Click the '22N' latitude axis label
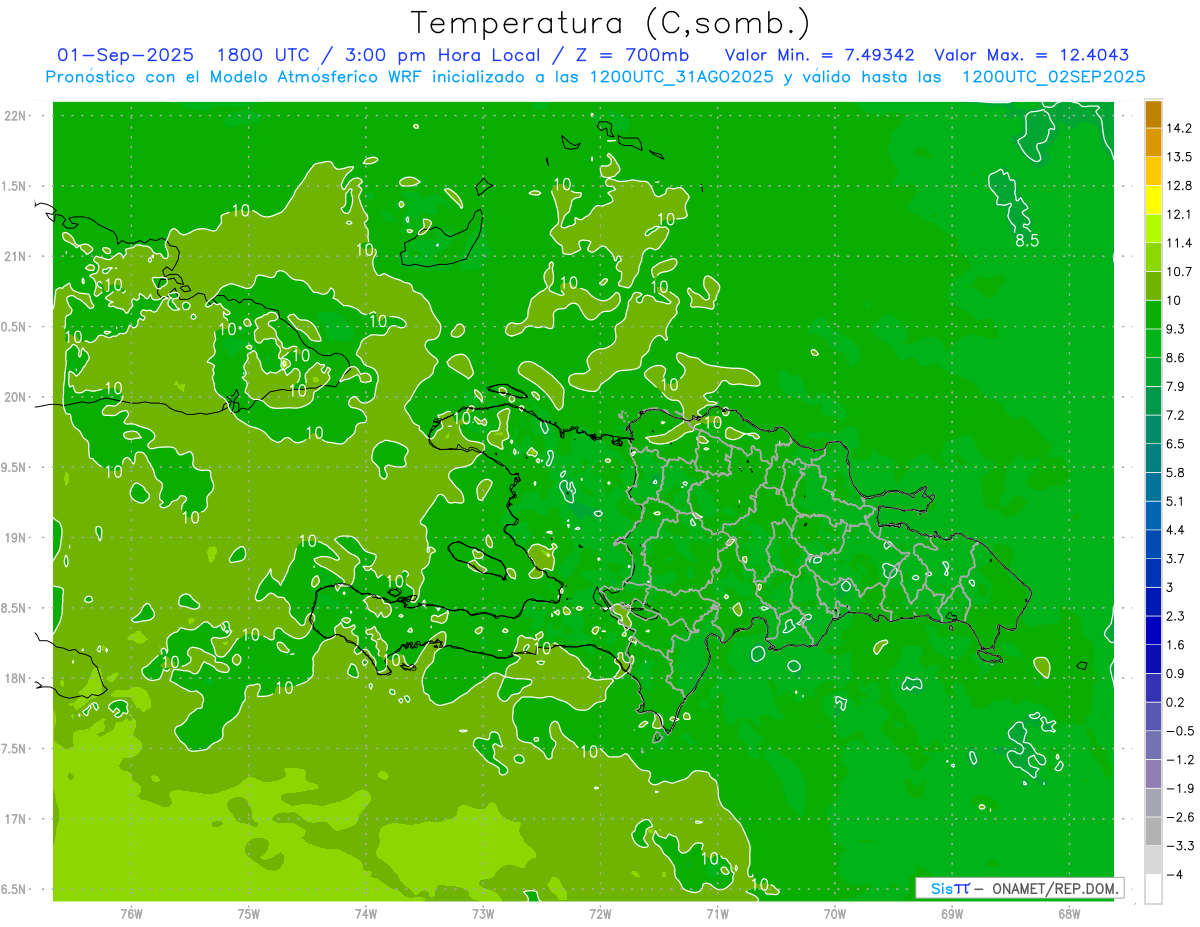The height and width of the screenshot is (927, 1200). click(16, 116)
